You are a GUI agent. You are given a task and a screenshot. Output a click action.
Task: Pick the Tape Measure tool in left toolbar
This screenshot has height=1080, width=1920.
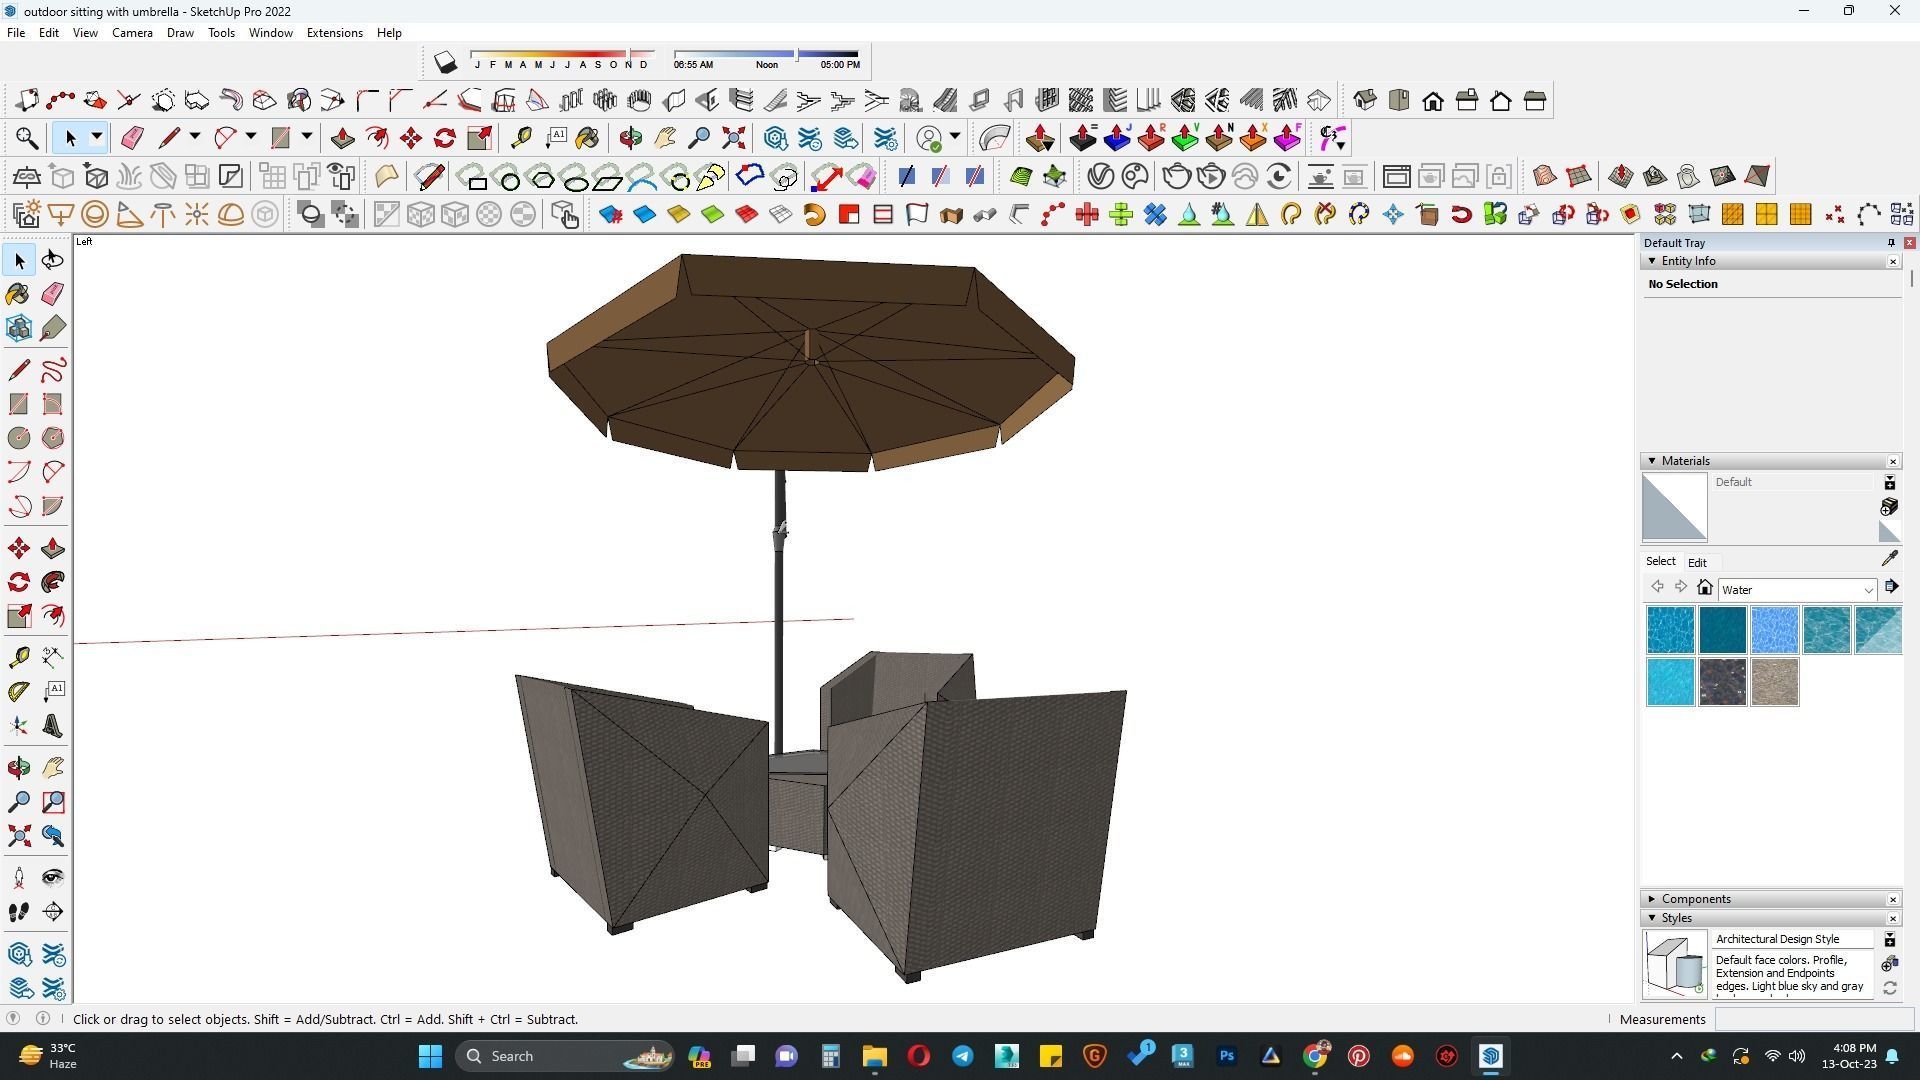click(18, 657)
